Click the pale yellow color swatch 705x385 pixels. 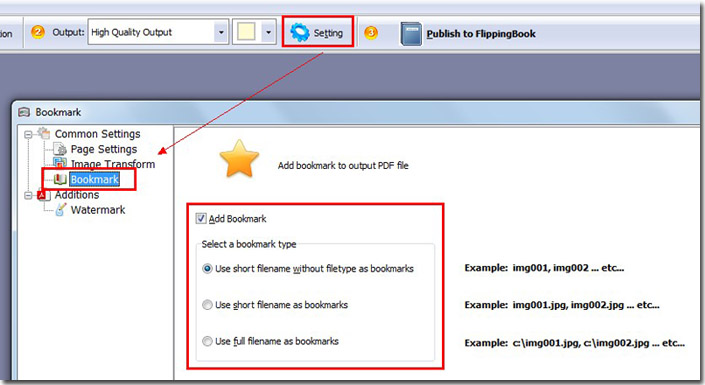pos(246,32)
